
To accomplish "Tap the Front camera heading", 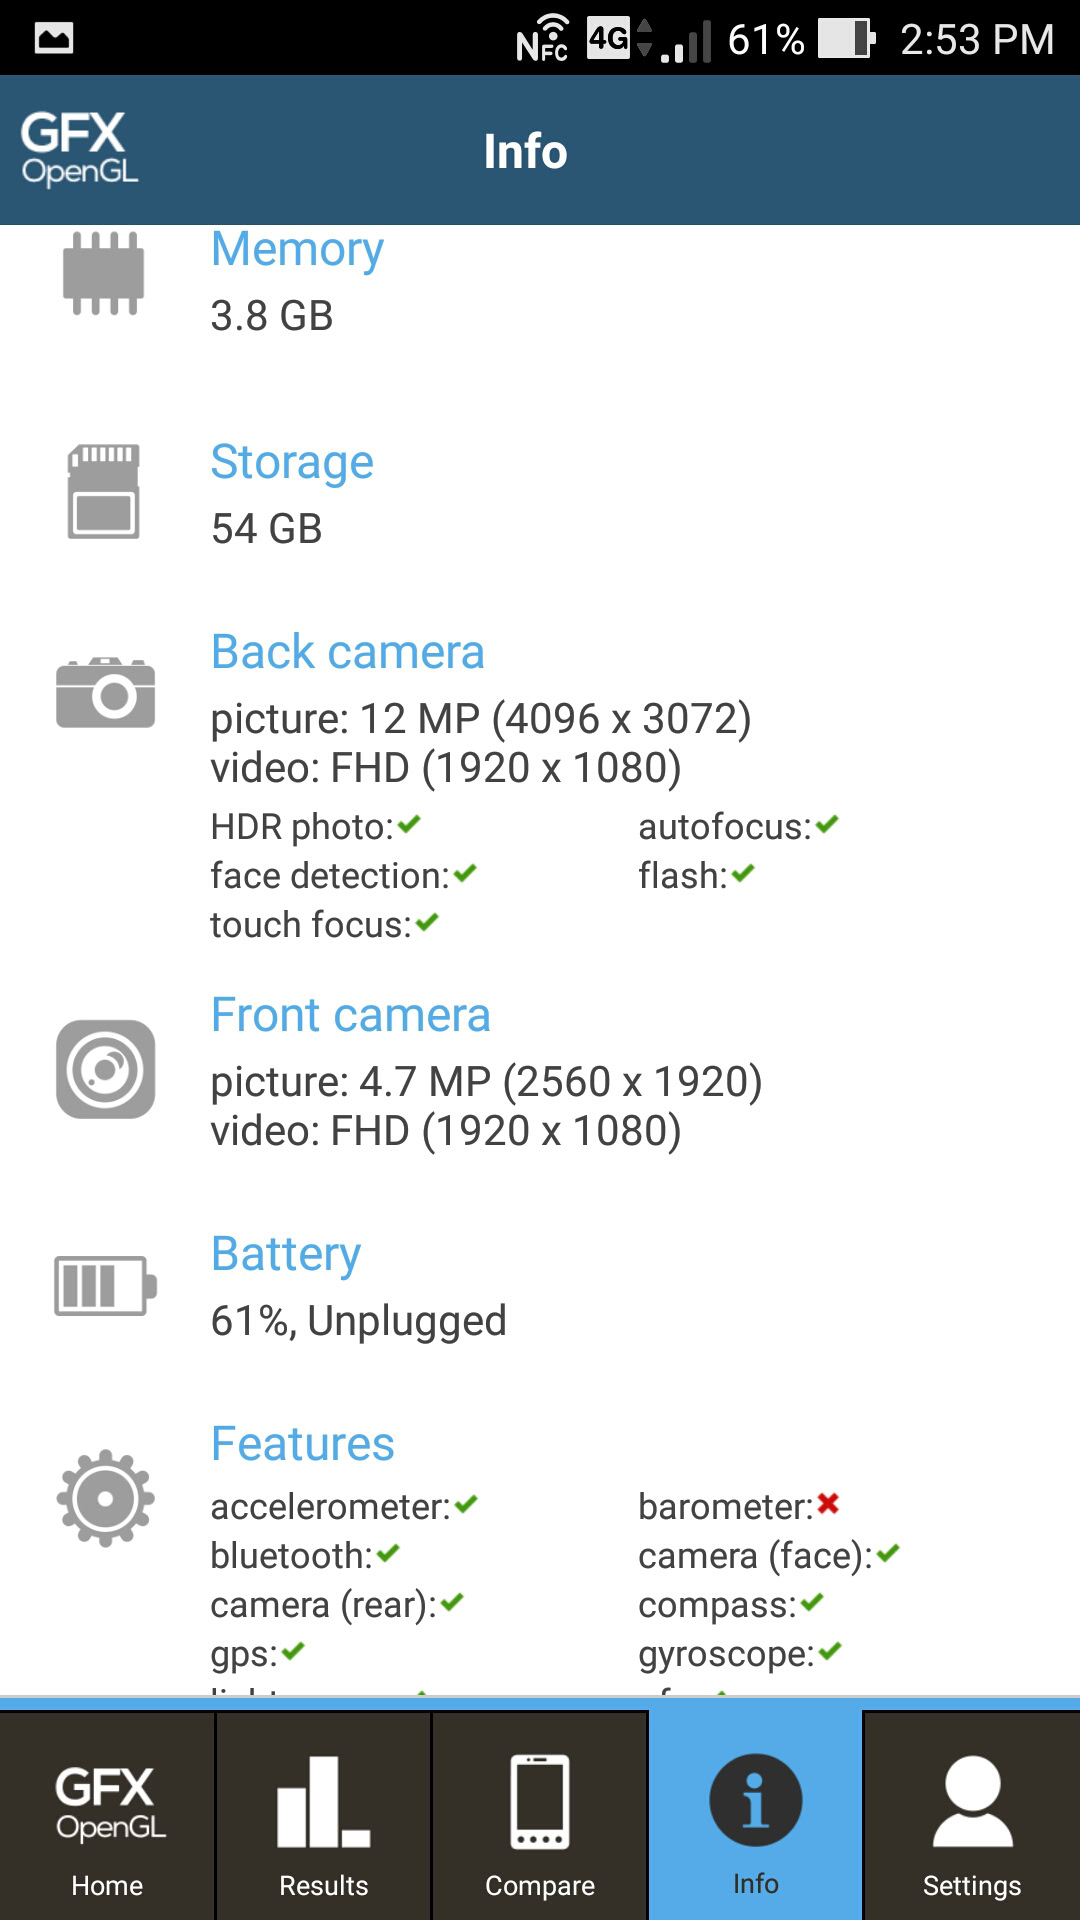I will [350, 1015].
